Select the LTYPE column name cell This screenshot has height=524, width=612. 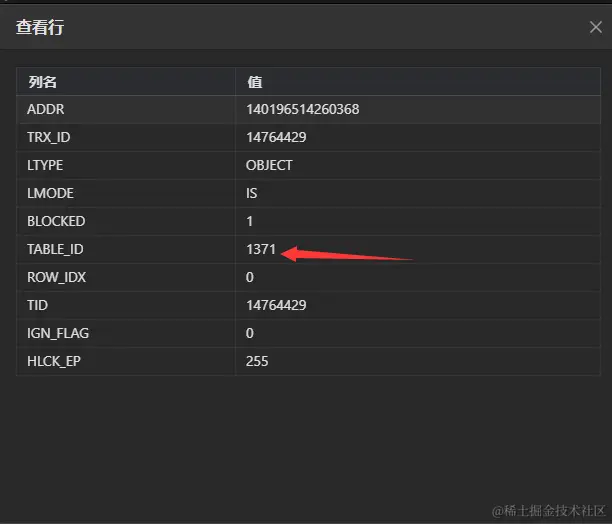(126, 165)
